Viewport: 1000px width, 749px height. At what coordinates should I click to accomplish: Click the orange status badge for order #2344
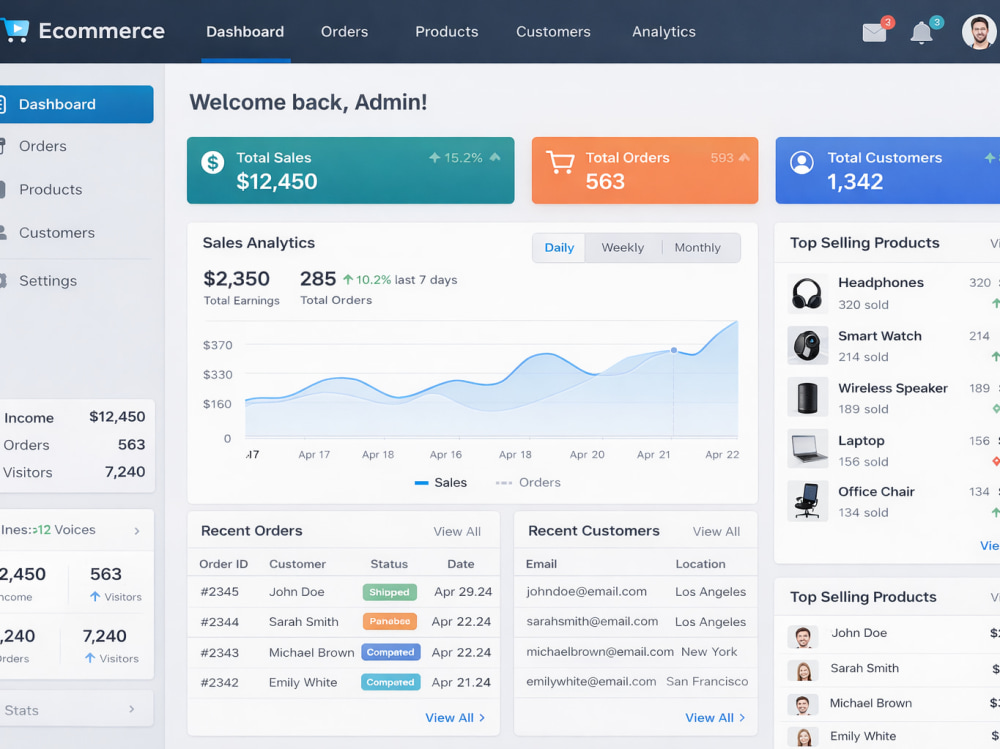point(390,621)
